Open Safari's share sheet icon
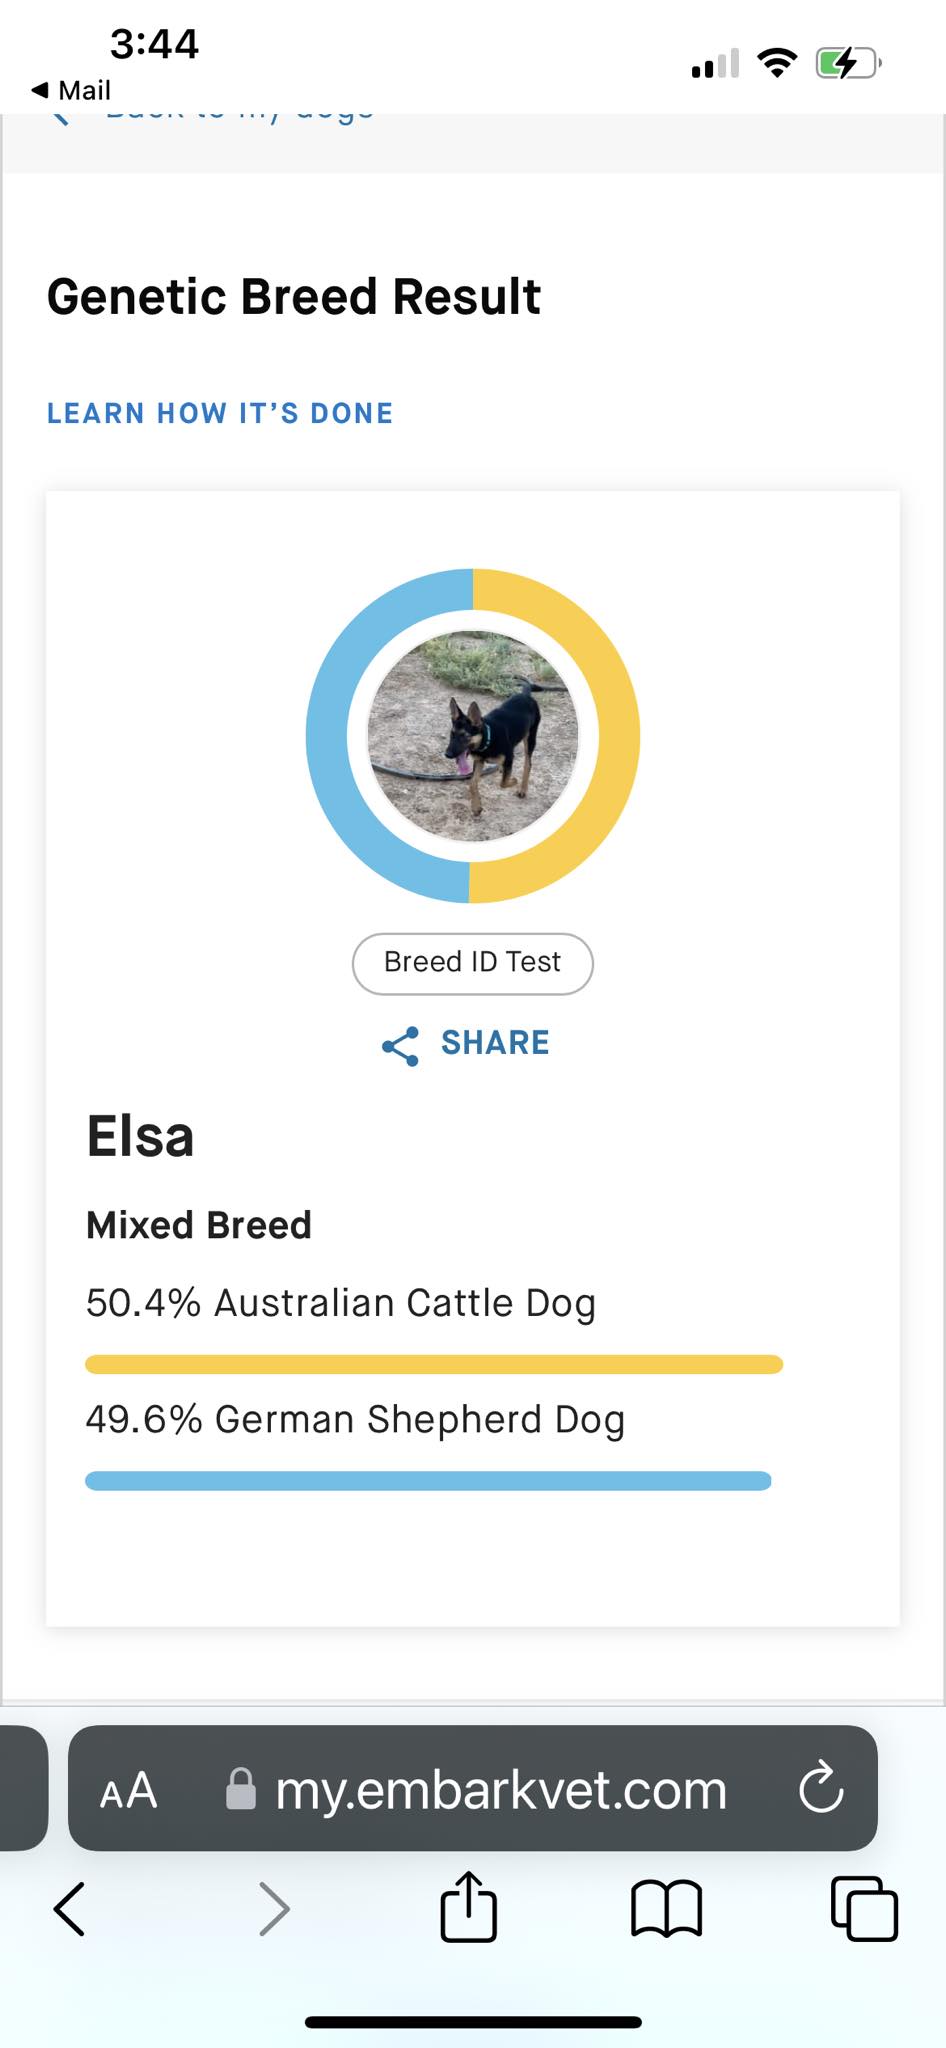The image size is (946, 2048). click(468, 1907)
